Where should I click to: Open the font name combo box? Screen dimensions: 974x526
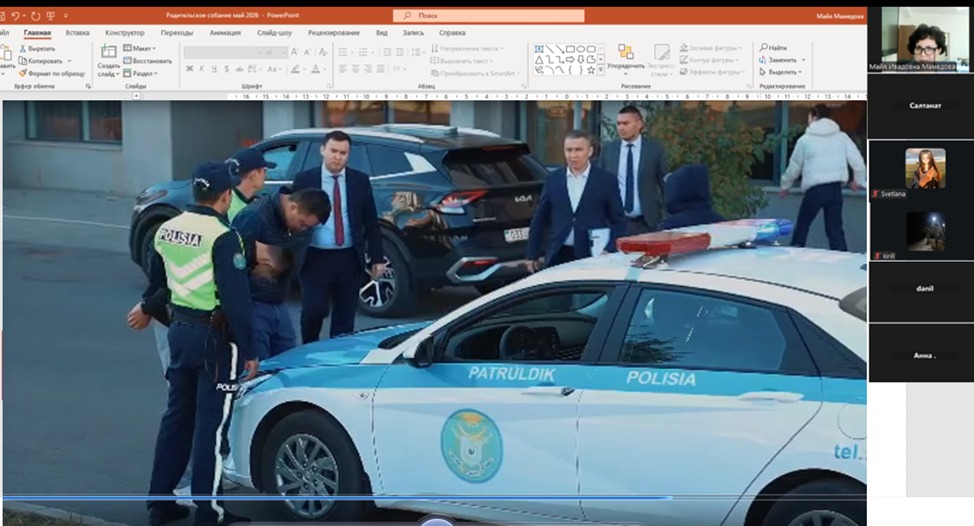pyautogui.click(x=222, y=53)
